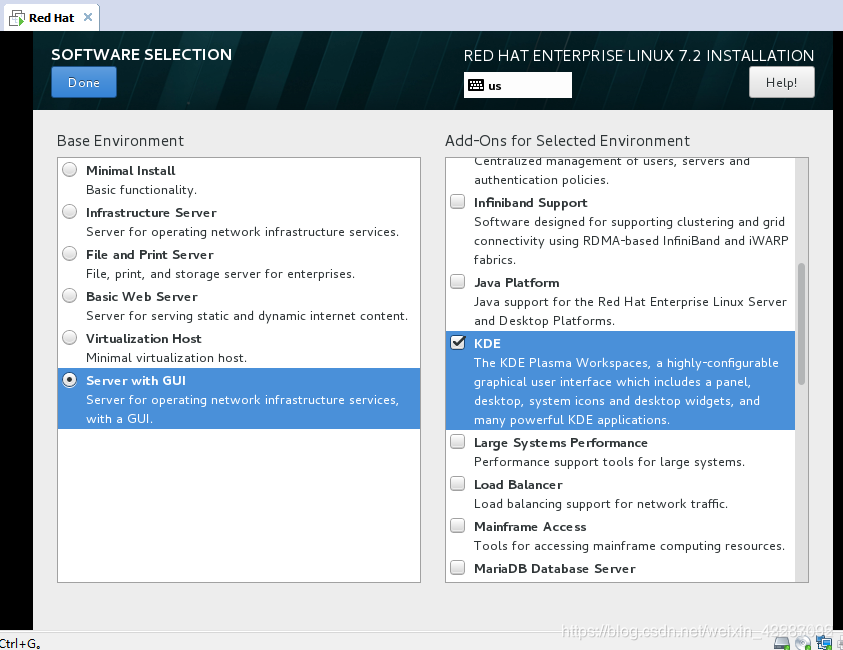Image resolution: width=843 pixels, height=650 pixels.
Task: Switch to the Red Hat tab
Action: (x=52, y=18)
